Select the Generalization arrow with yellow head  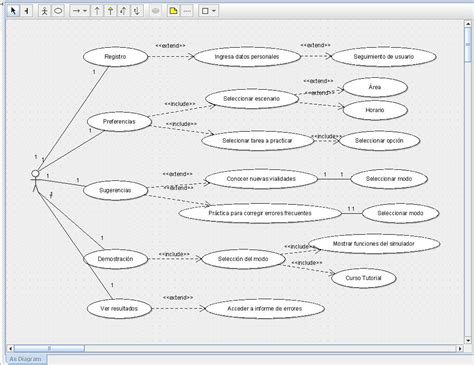tap(110, 11)
